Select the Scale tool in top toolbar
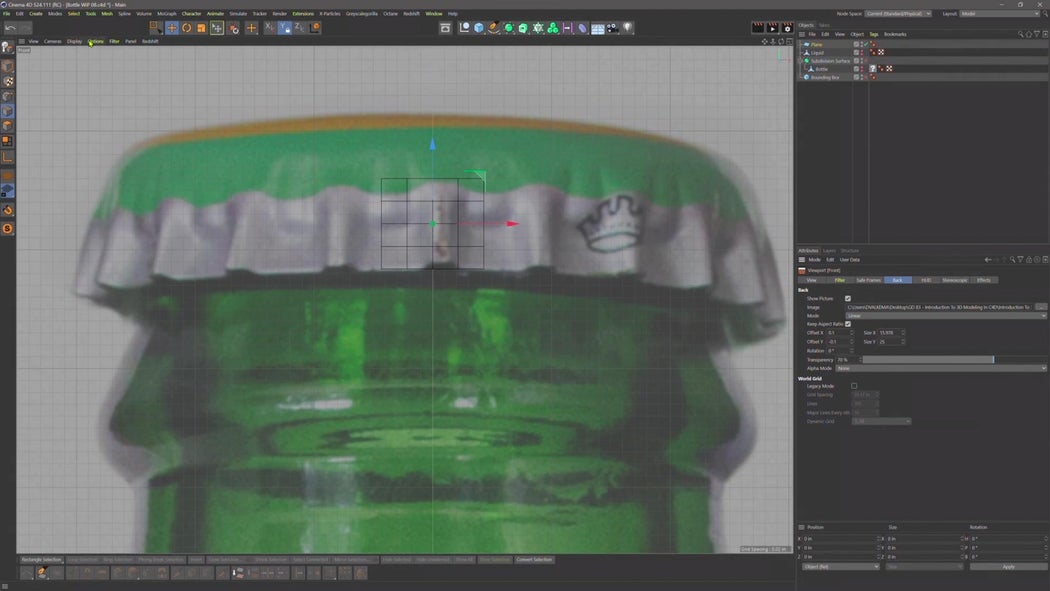1050x591 pixels. (x=201, y=27)
